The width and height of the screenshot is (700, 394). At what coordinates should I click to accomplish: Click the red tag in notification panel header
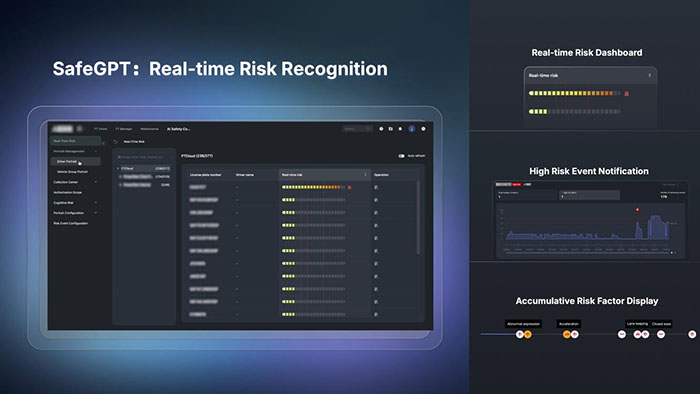click(517, 184)
